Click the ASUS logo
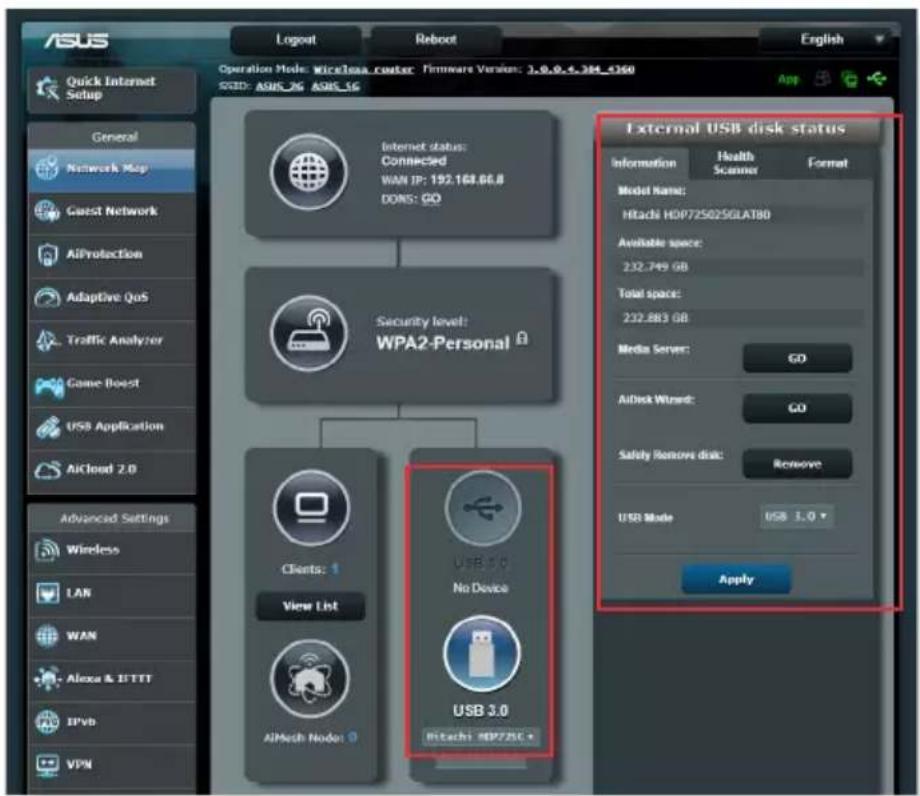The image size is (920, 796). point(76,40)
